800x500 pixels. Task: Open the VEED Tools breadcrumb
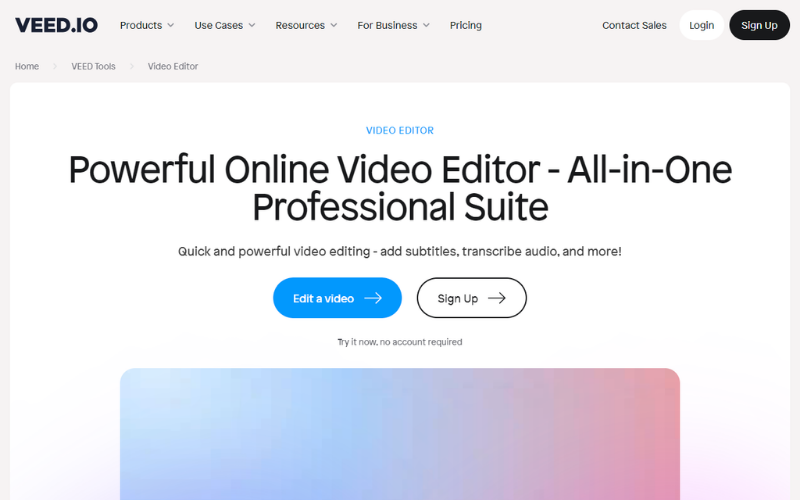[x=93, y=66]
